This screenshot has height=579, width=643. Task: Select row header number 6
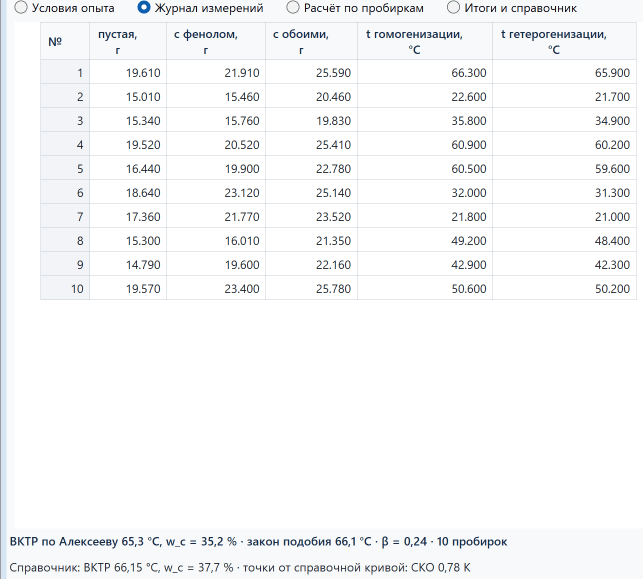point(65,193)
